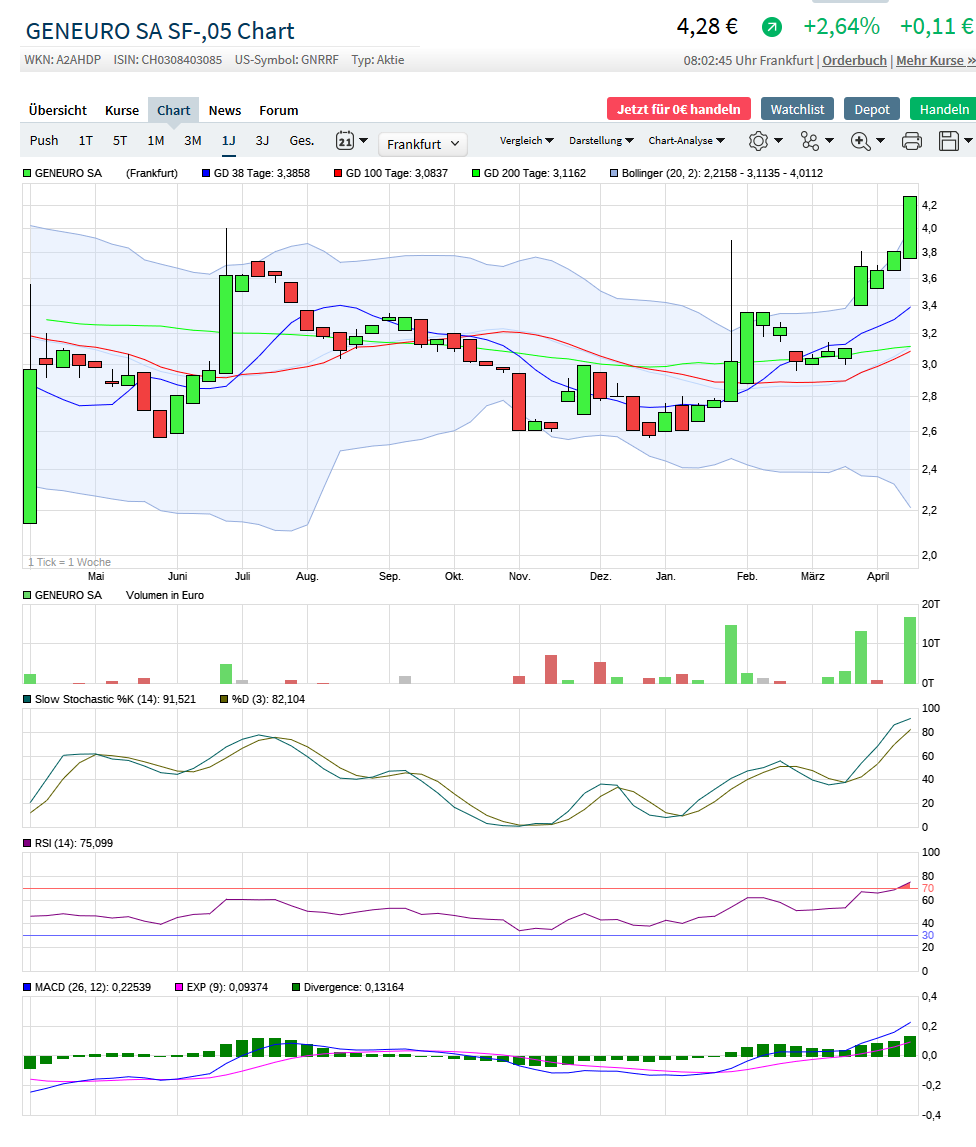
Task: Click the RSI (14) purple legend swatch
Action: (27, 843)
